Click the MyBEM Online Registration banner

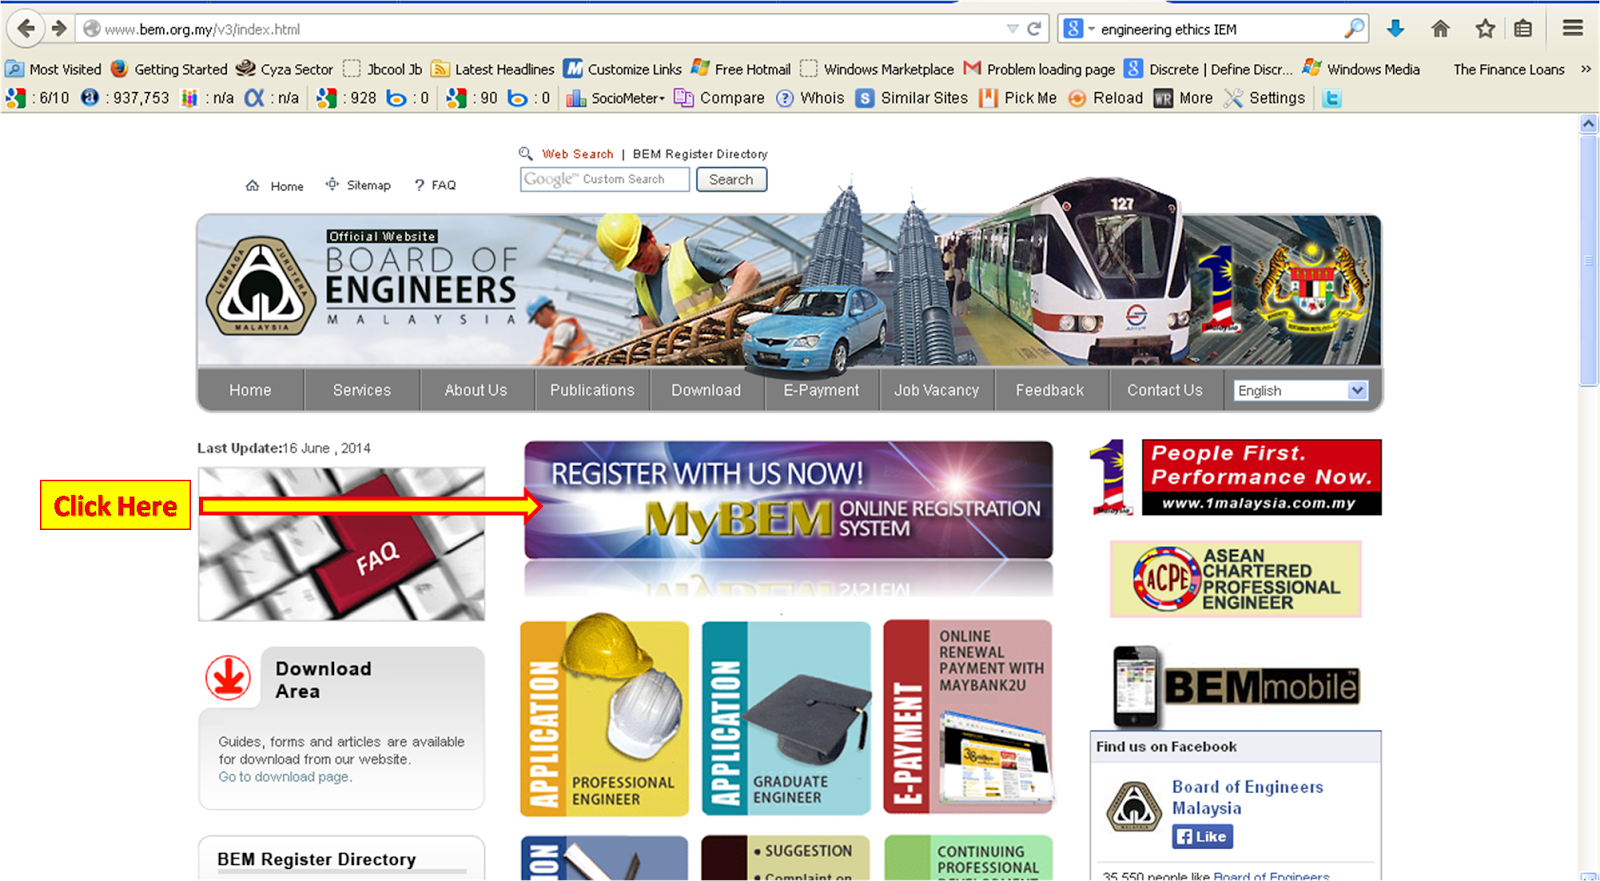788,500
